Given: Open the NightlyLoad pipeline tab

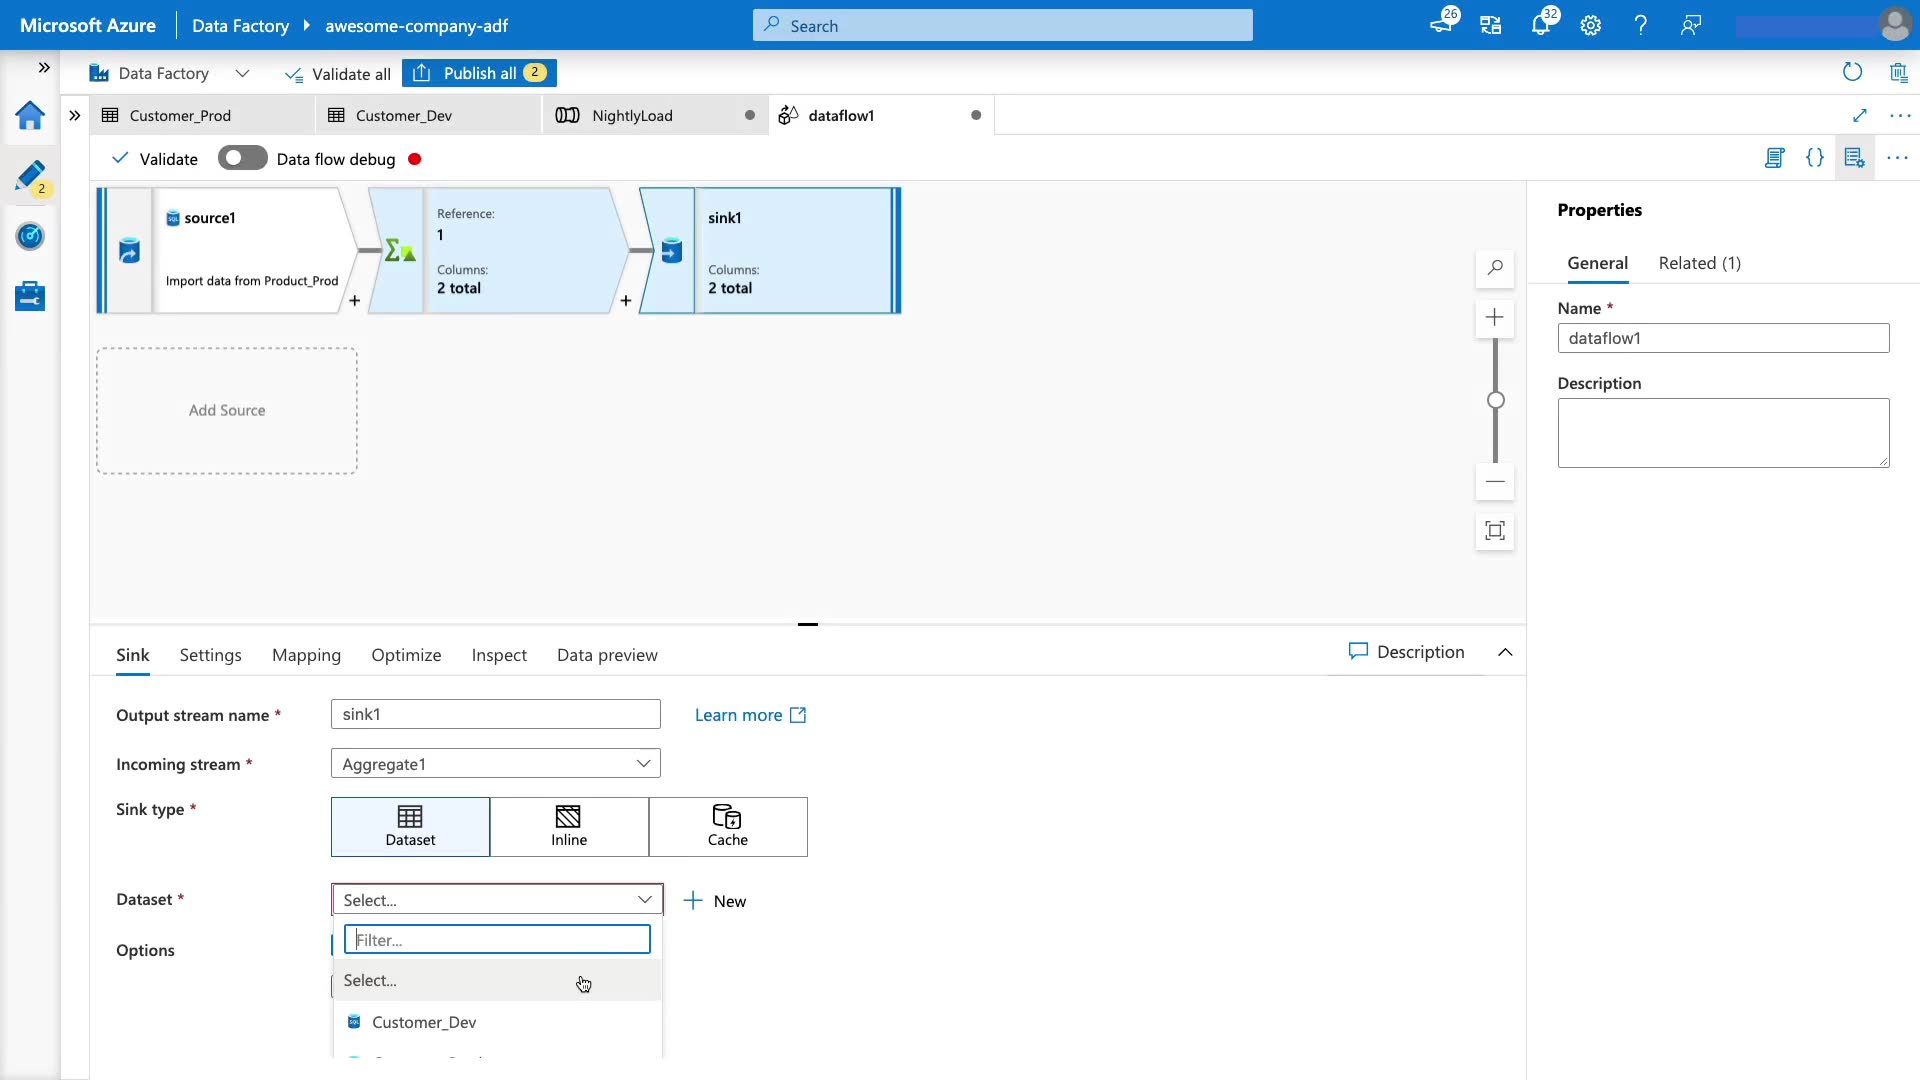Looking at the screenshot, I should coord(632,116).
